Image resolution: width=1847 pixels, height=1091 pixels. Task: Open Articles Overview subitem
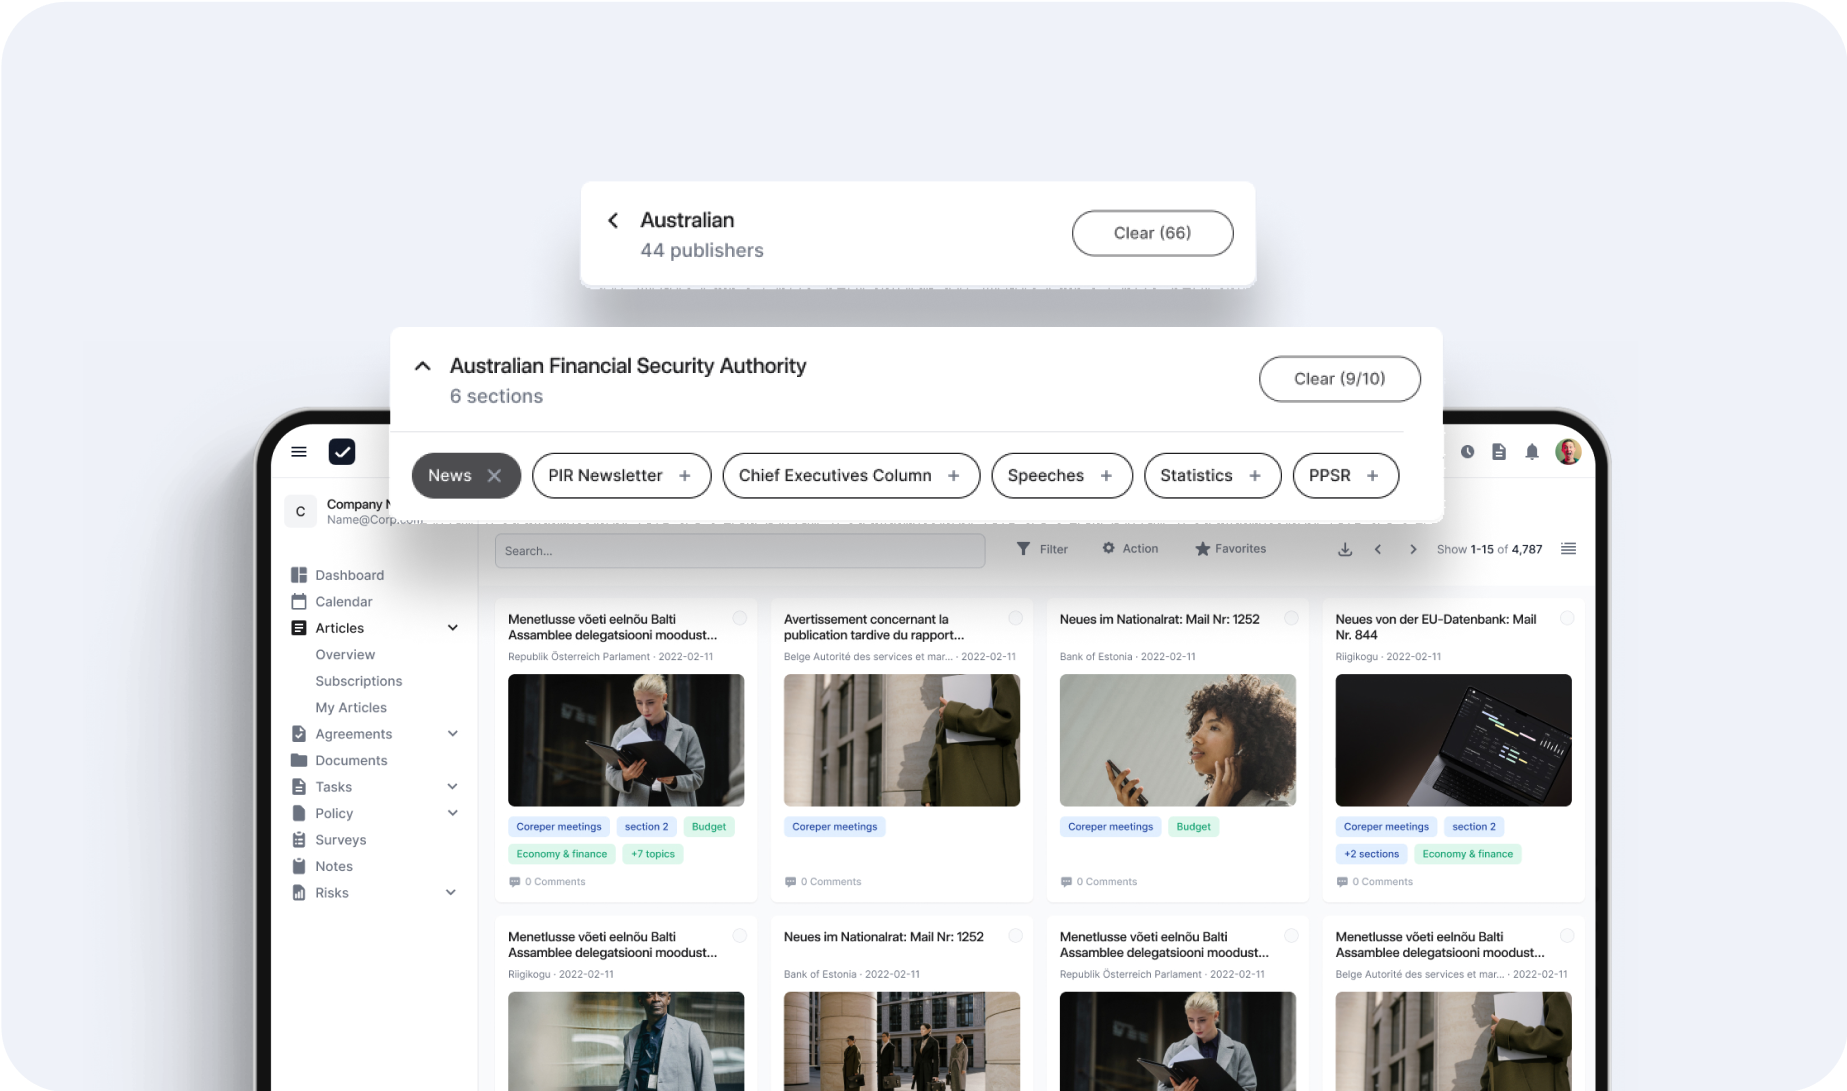pyautogui.click(x=345, y=655)
